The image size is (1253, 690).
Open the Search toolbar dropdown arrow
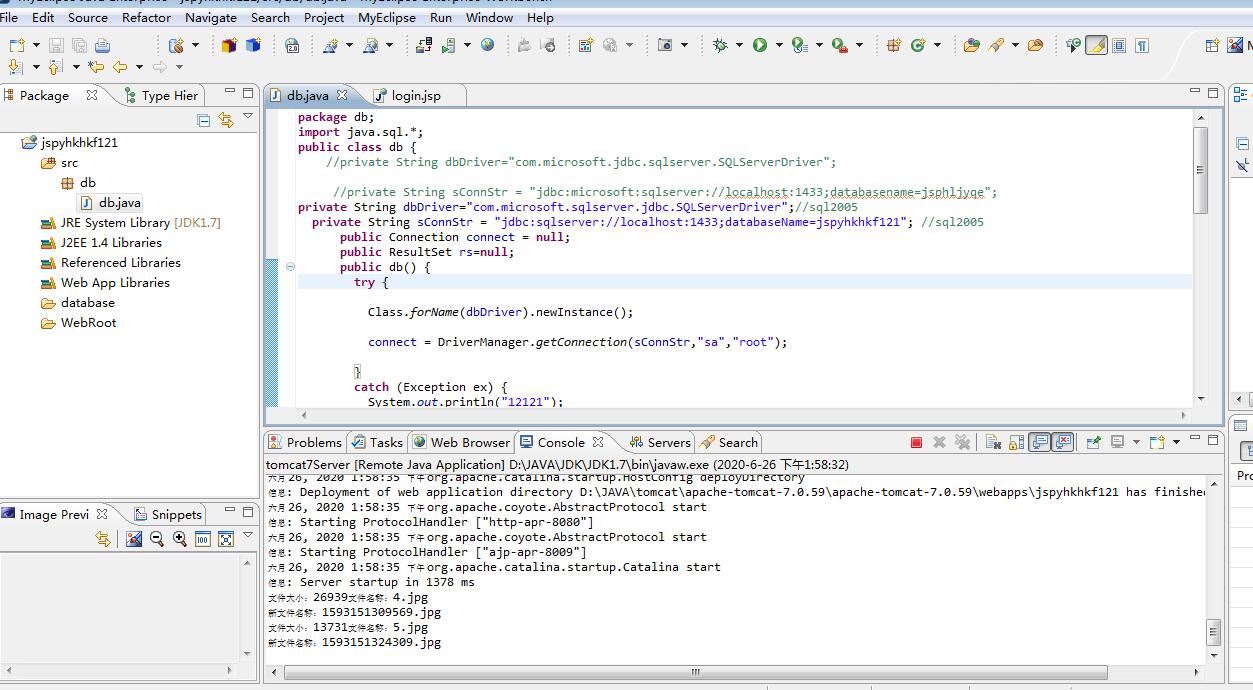pos(1015,45)
